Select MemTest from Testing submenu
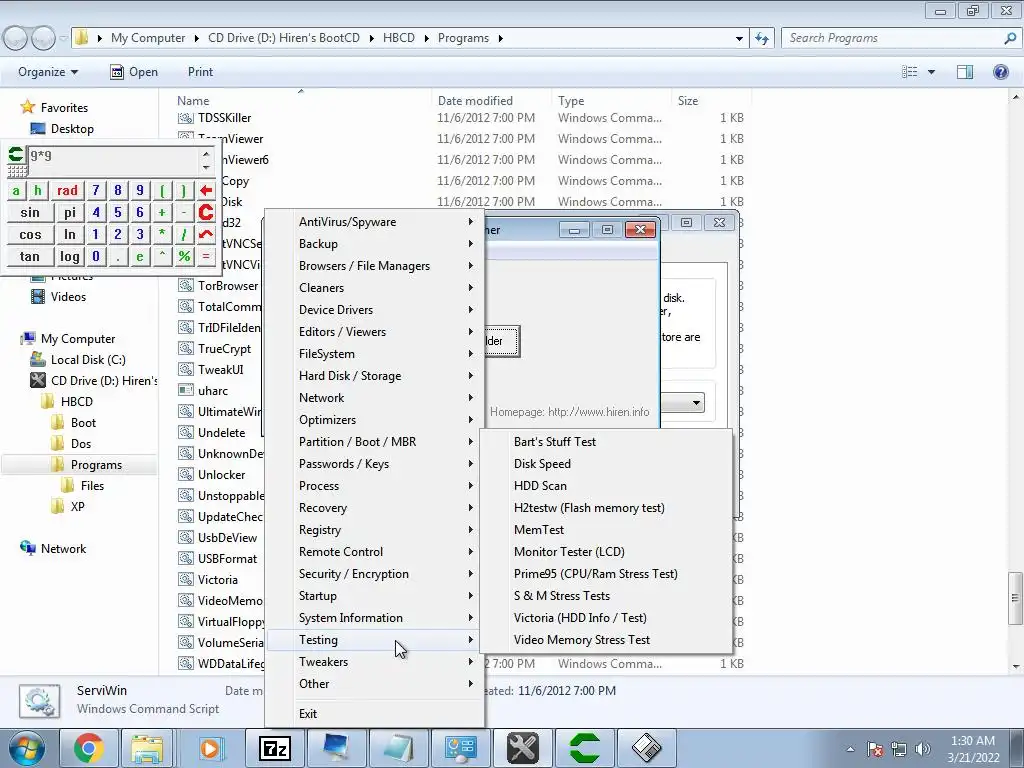Viewport: 1024px width, 768px height. pos(606,530)
